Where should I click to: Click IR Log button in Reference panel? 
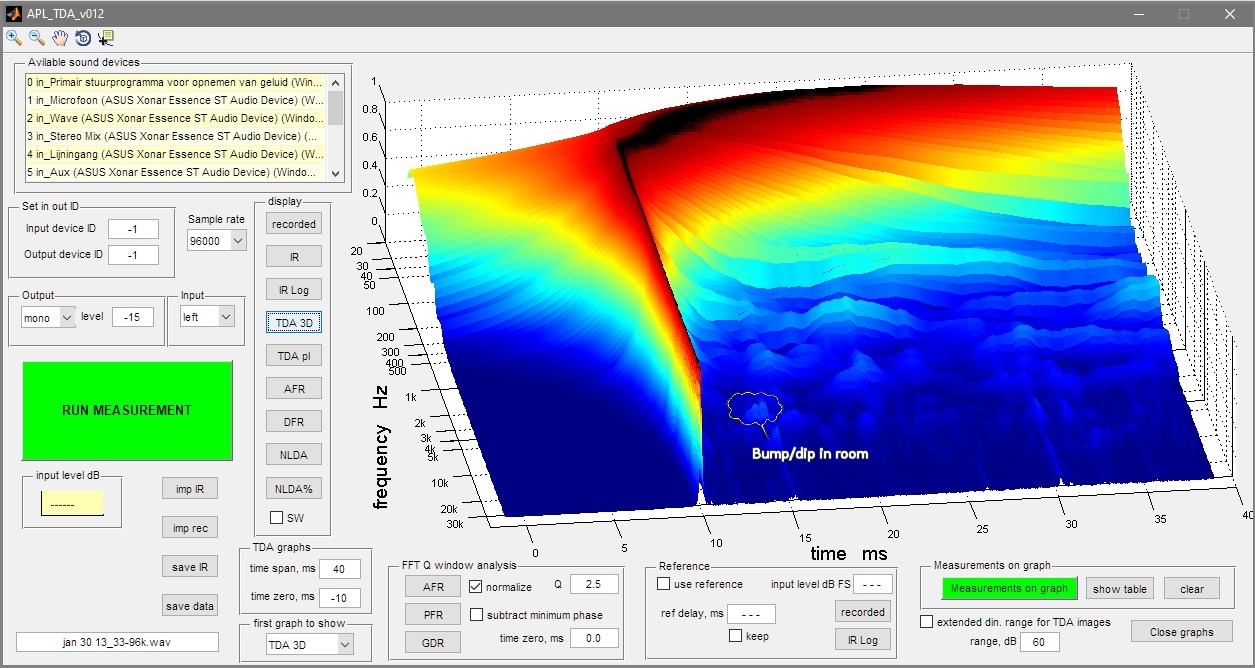click(862, 639)
